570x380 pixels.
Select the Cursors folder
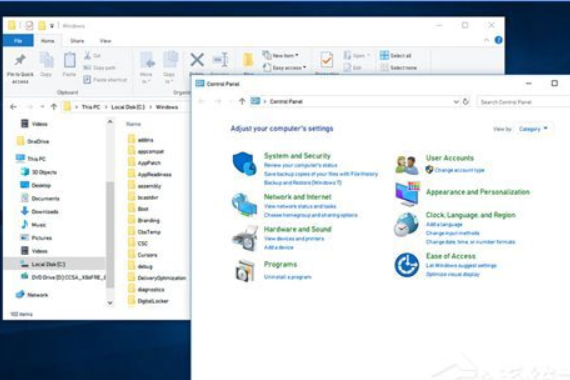click(142, 255)
